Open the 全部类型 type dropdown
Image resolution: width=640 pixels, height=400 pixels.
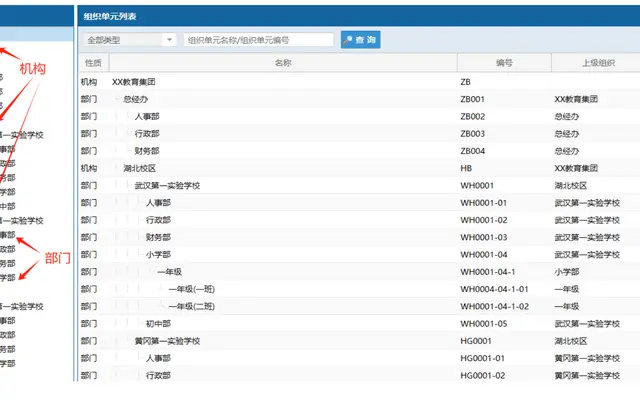tap(129, 40)
